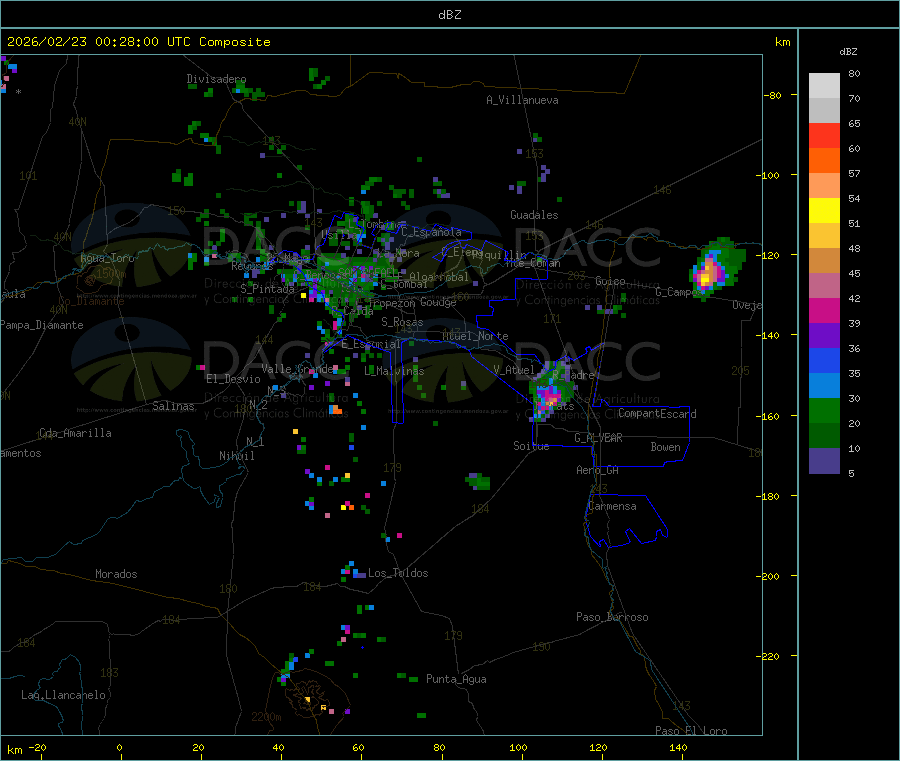Click the slate purple 10 dBZ swatch
The height and width of the screenshot is (761, 900).
824,461
